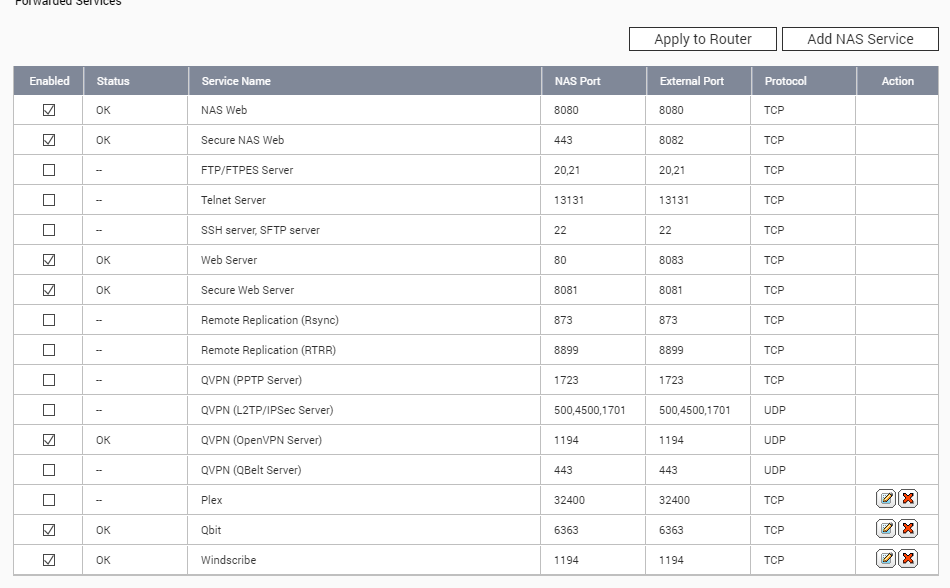Uncheck the QVPN (OpenVPN Server) service

[x=49, y=440]
